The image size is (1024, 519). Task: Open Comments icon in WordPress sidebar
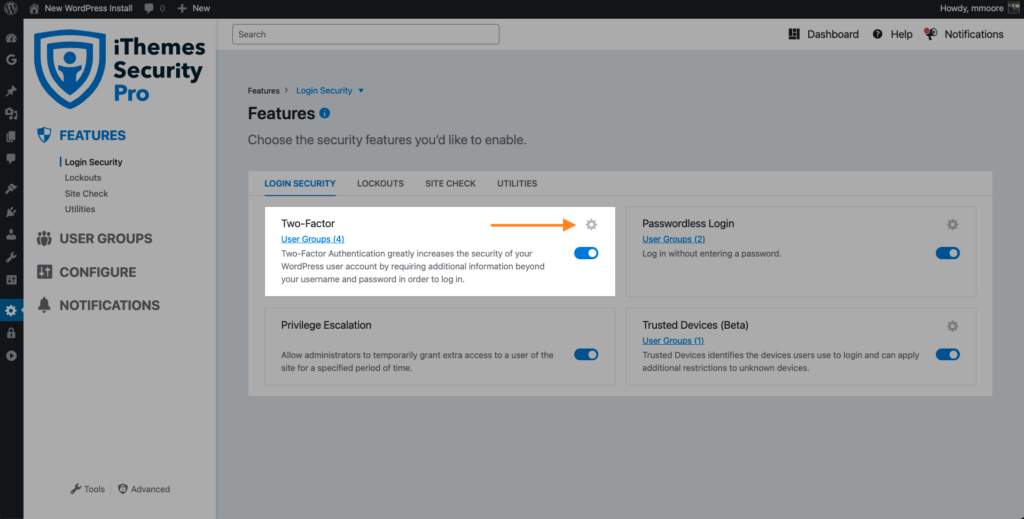click(11, 159)
